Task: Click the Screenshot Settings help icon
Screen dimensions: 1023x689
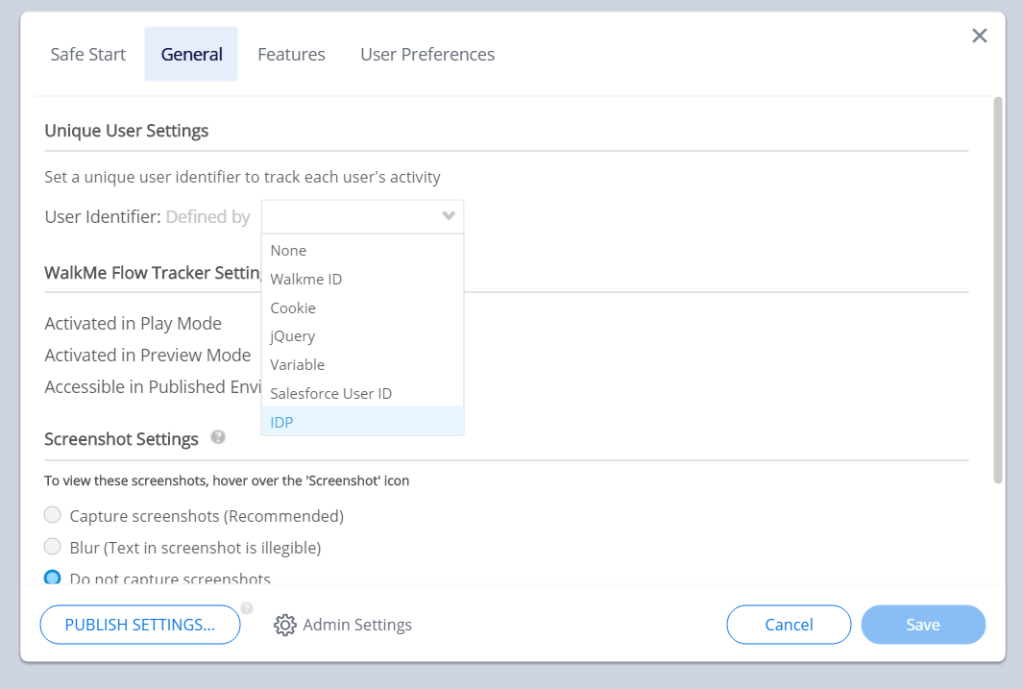Action: click(x=218, y=438)
